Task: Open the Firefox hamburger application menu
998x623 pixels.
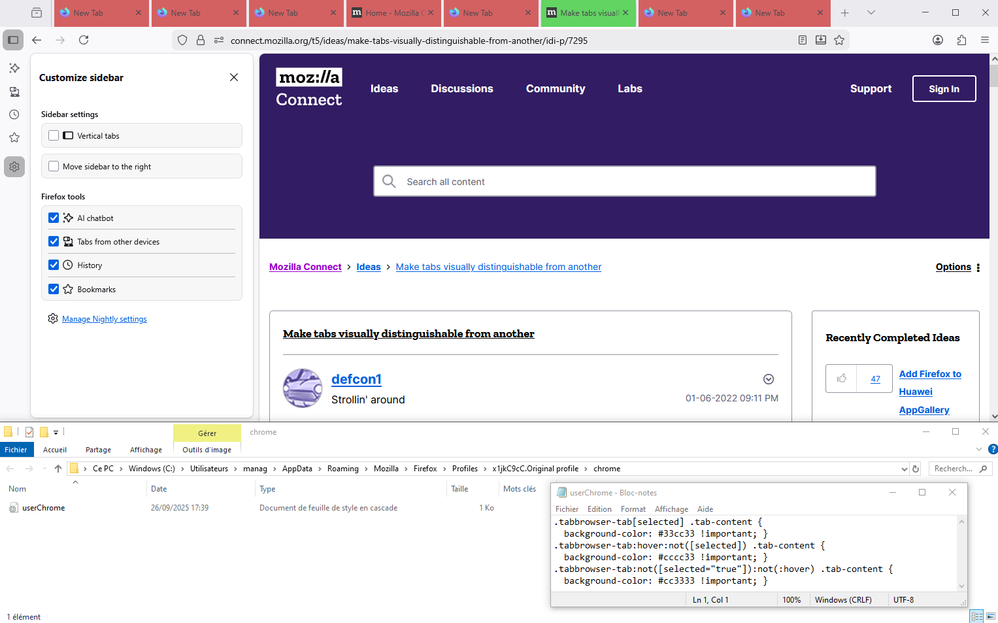Action: (x=985, y=40)
